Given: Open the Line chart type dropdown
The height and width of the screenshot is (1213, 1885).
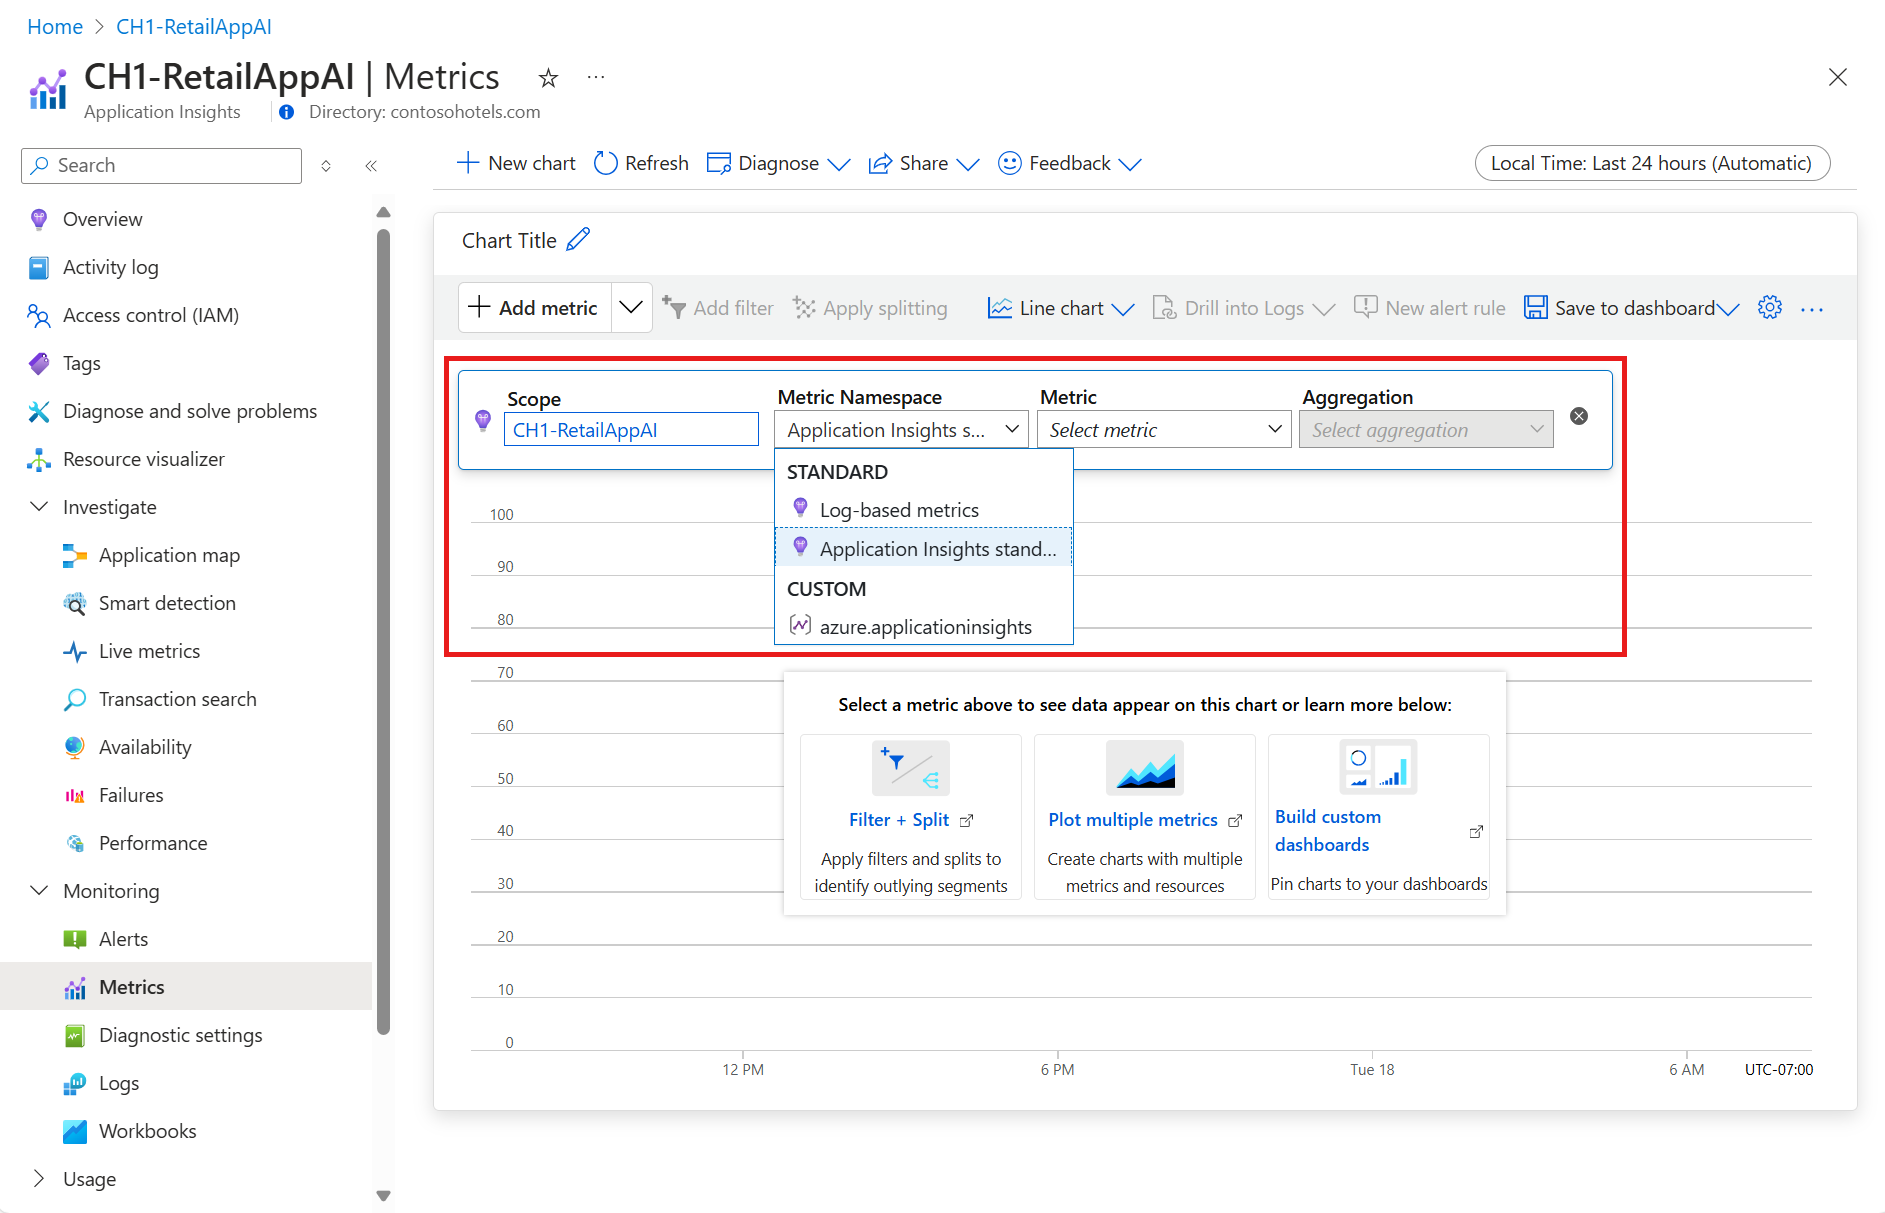Looking at the screenshot, I should pos(1061,308).
